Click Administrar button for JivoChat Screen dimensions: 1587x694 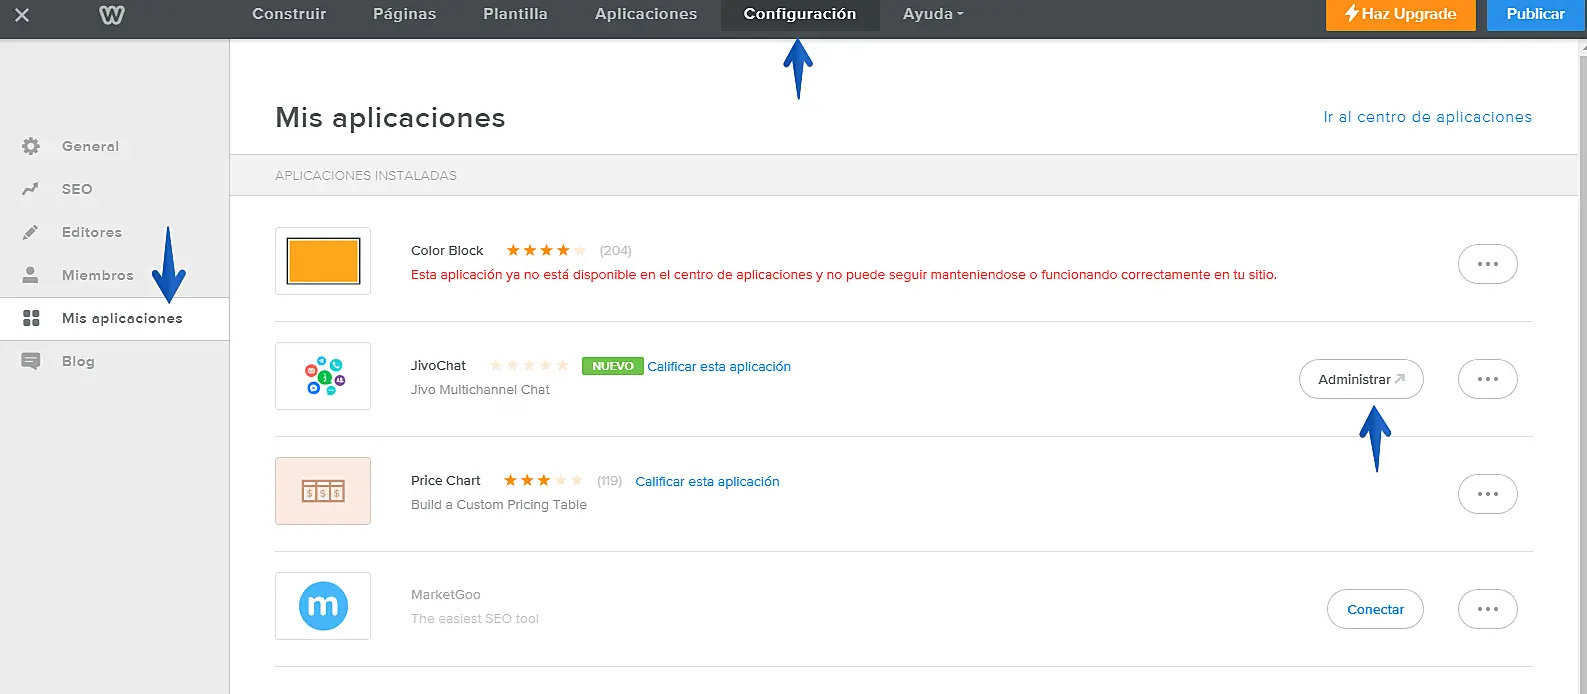click(1360, 379)
